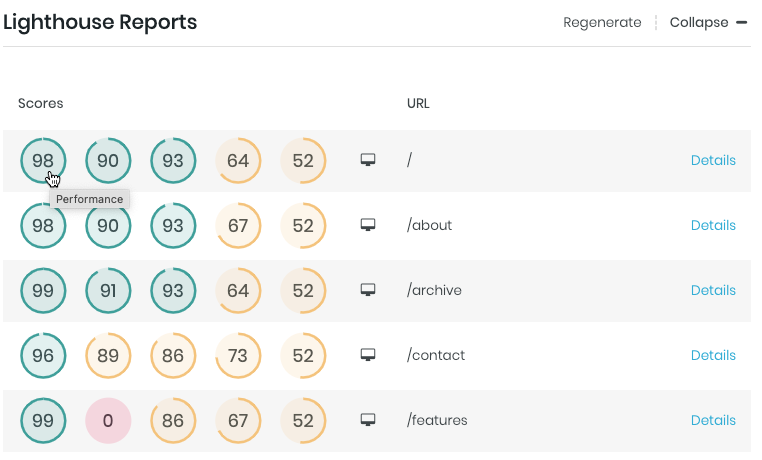
Task: Click the minus icon beside Collapse
Action: pos(742,22)
